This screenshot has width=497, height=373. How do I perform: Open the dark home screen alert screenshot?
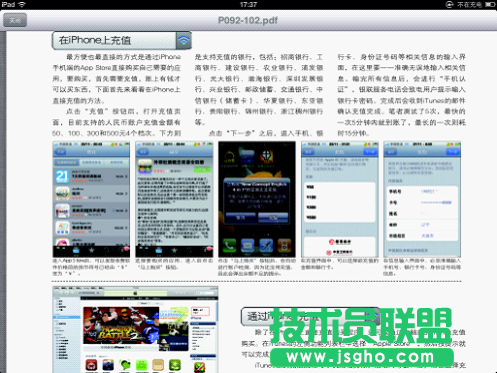(x=257, y=199)
